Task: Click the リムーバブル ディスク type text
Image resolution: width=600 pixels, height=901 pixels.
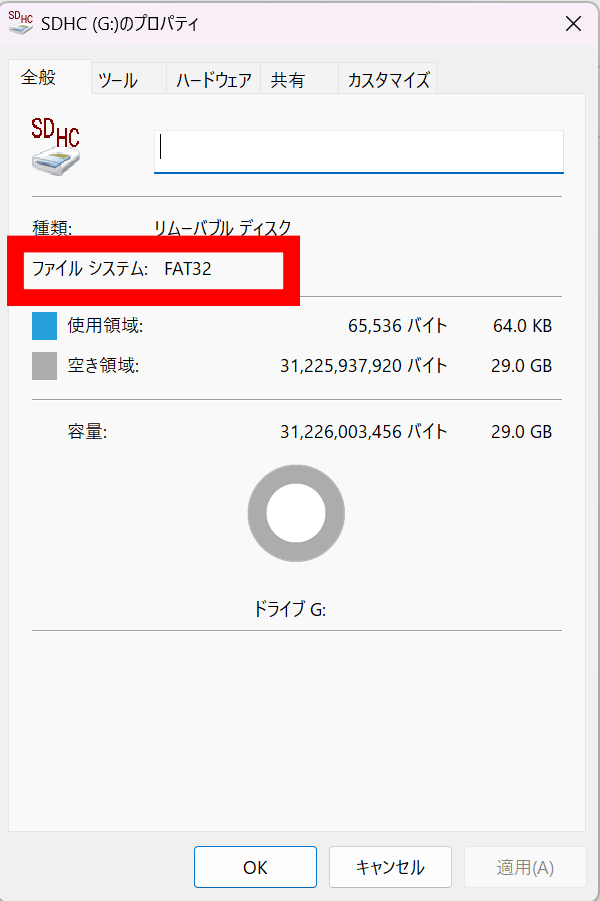Action: coord(222,228)
